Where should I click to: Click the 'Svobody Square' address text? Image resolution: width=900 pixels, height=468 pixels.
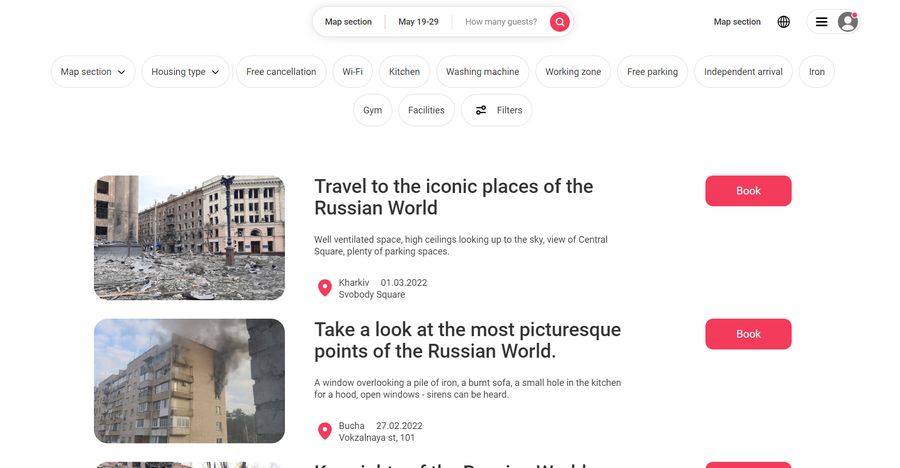click(372, 295)
